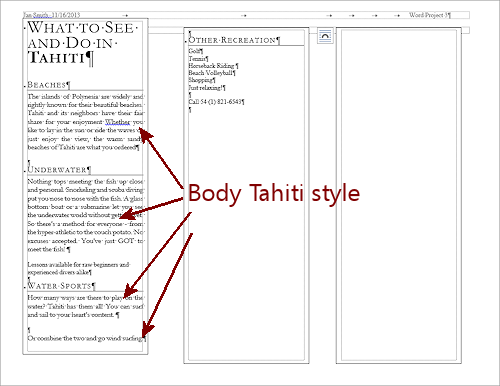This screenshot has width=500, height=386.
Task: Click the Water Sports heading
Action: (x=61, y=286)
